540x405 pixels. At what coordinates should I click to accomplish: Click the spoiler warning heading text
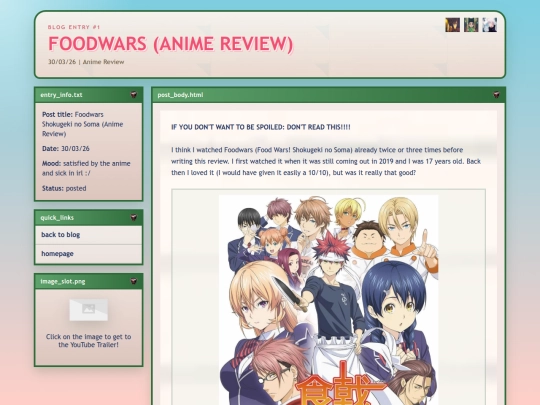261,127
